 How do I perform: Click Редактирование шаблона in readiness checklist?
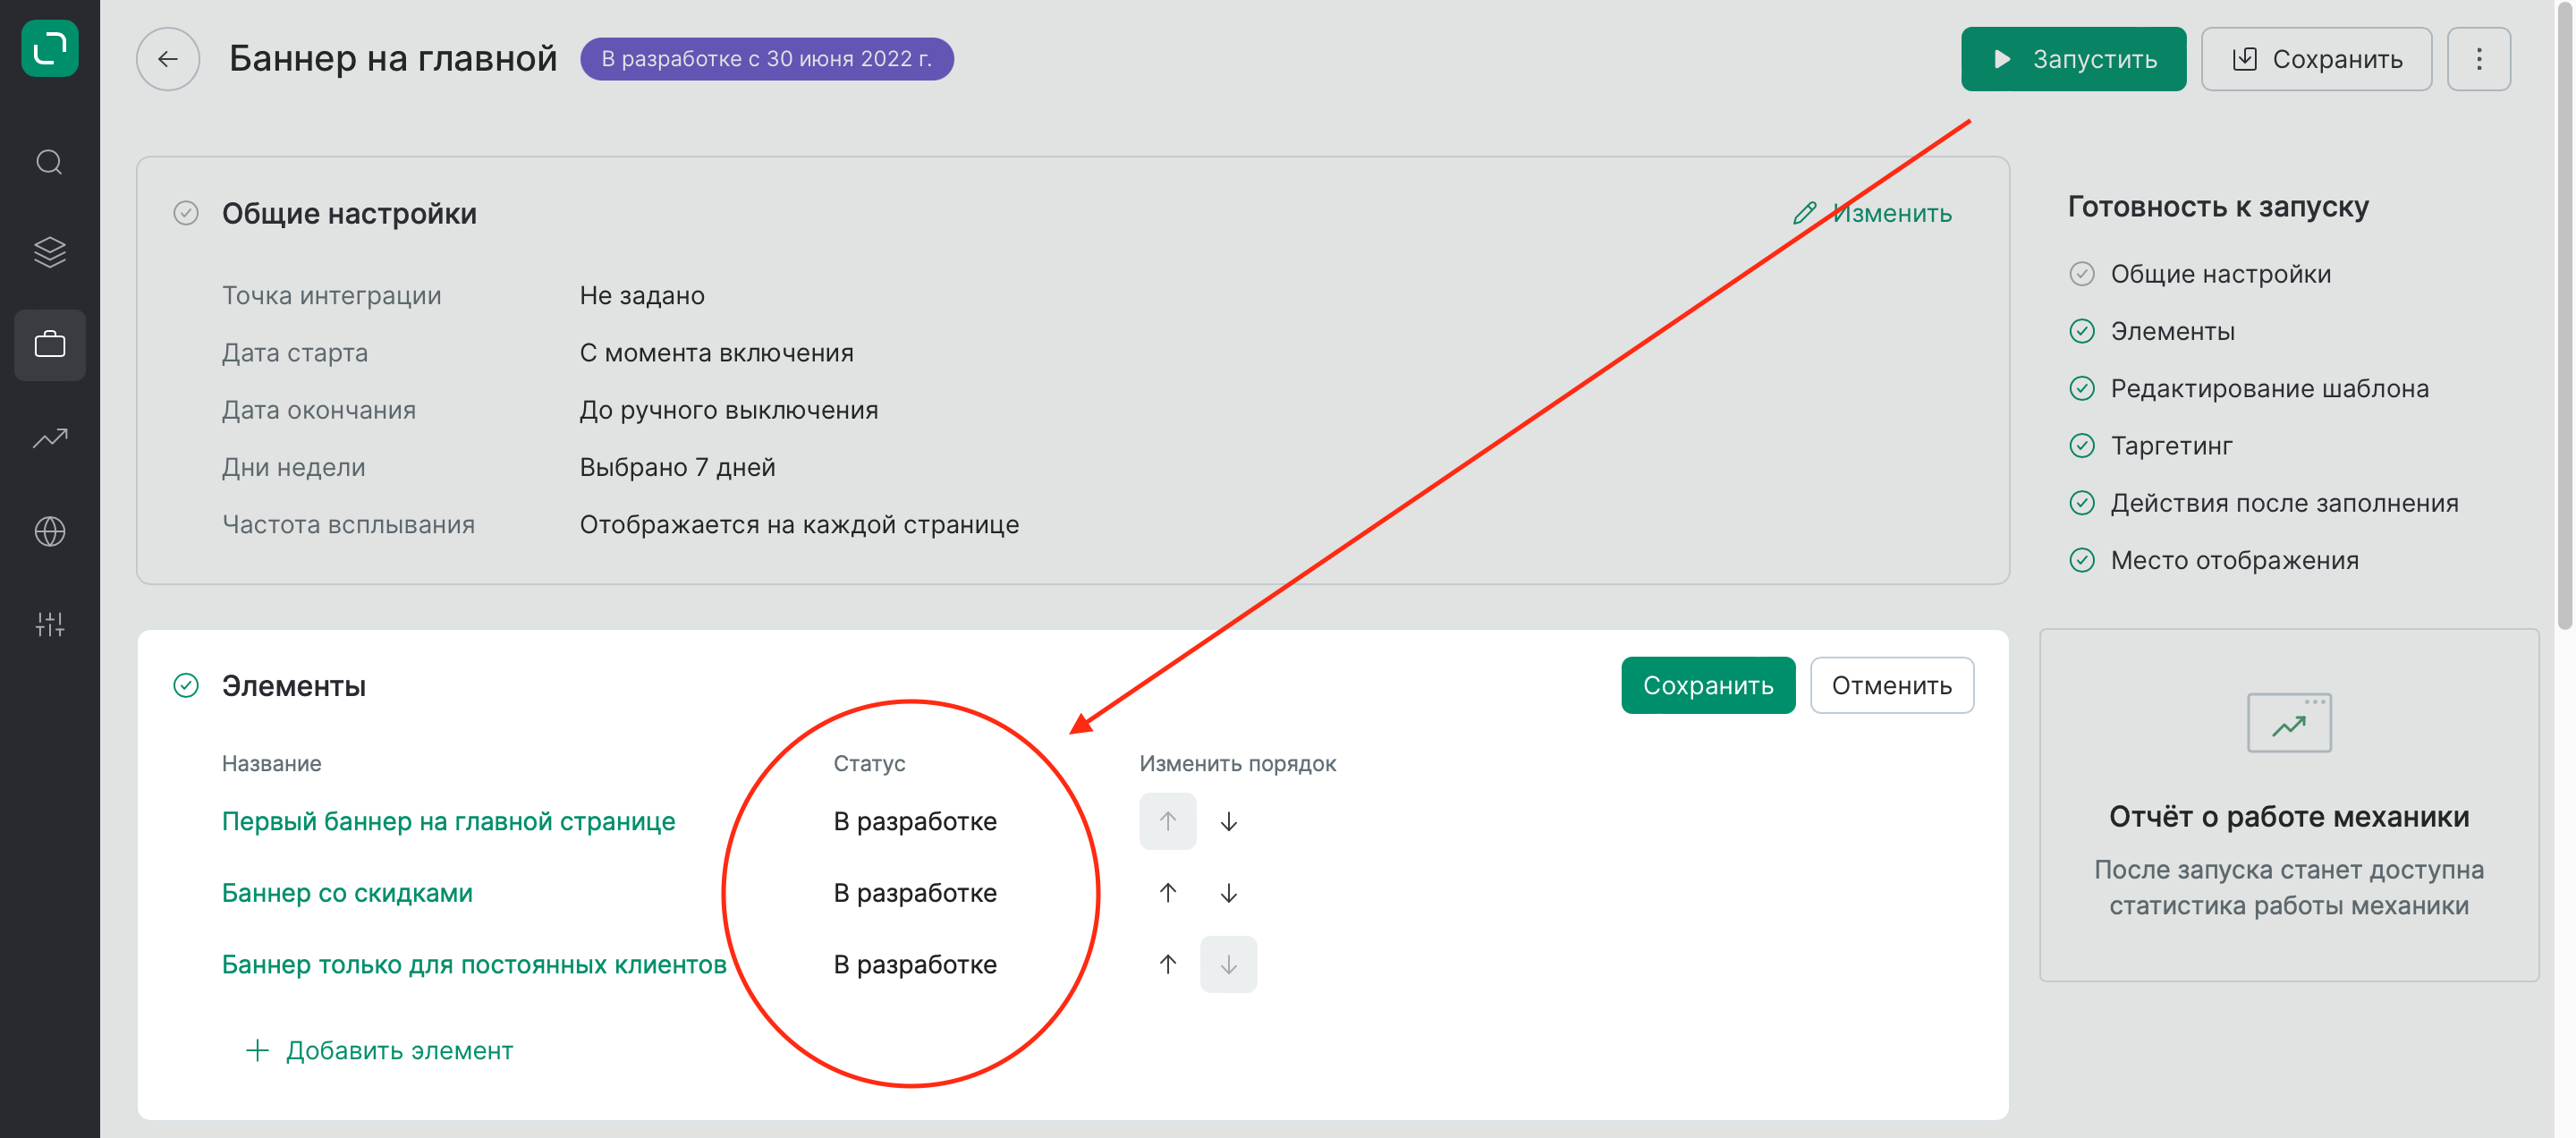pyautogui.click(x=2269, y=388)
